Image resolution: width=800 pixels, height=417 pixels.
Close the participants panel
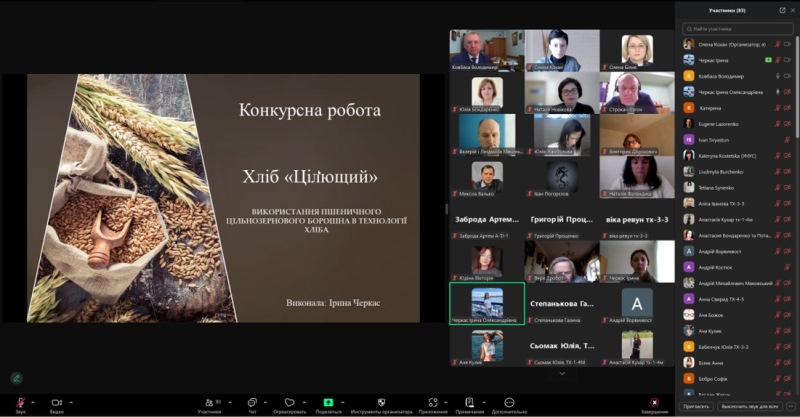tap(792, 10)
